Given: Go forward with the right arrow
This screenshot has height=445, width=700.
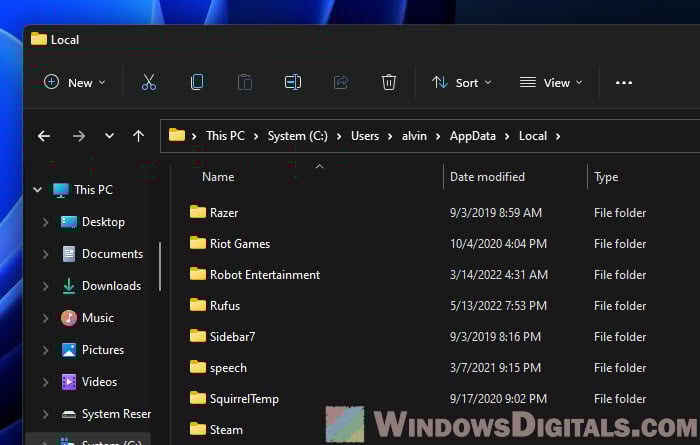Looking at the screenshot, I should click(79, 136).
